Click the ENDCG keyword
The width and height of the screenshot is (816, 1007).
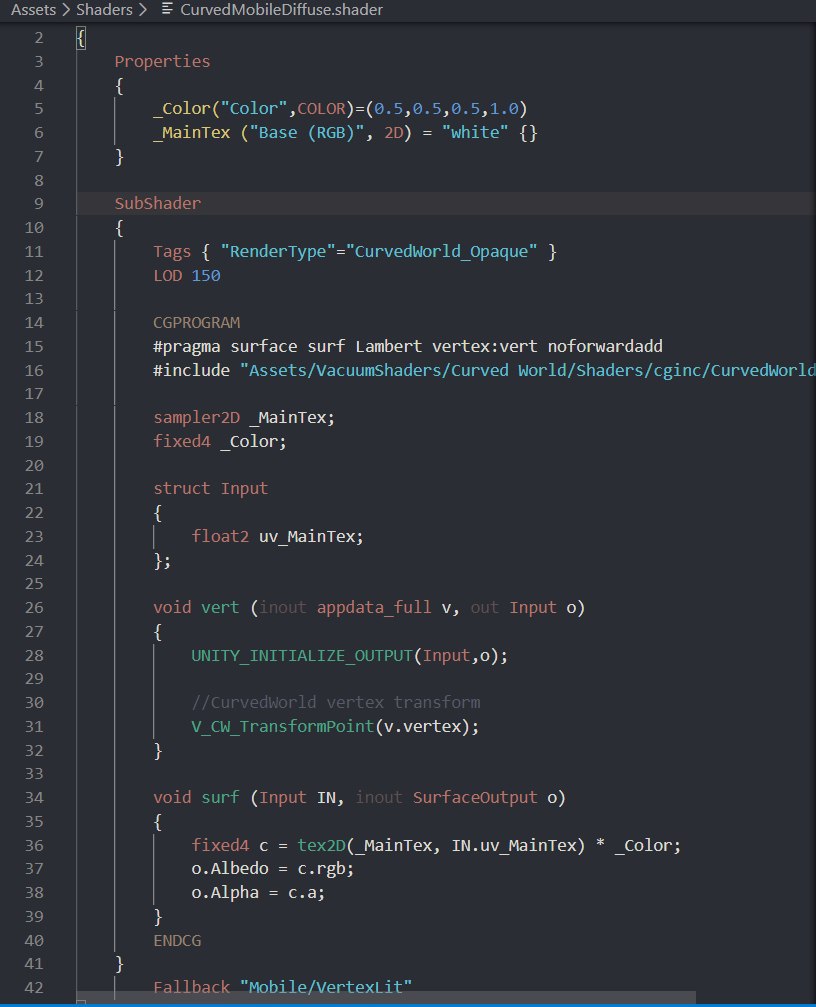click(177, 940)
